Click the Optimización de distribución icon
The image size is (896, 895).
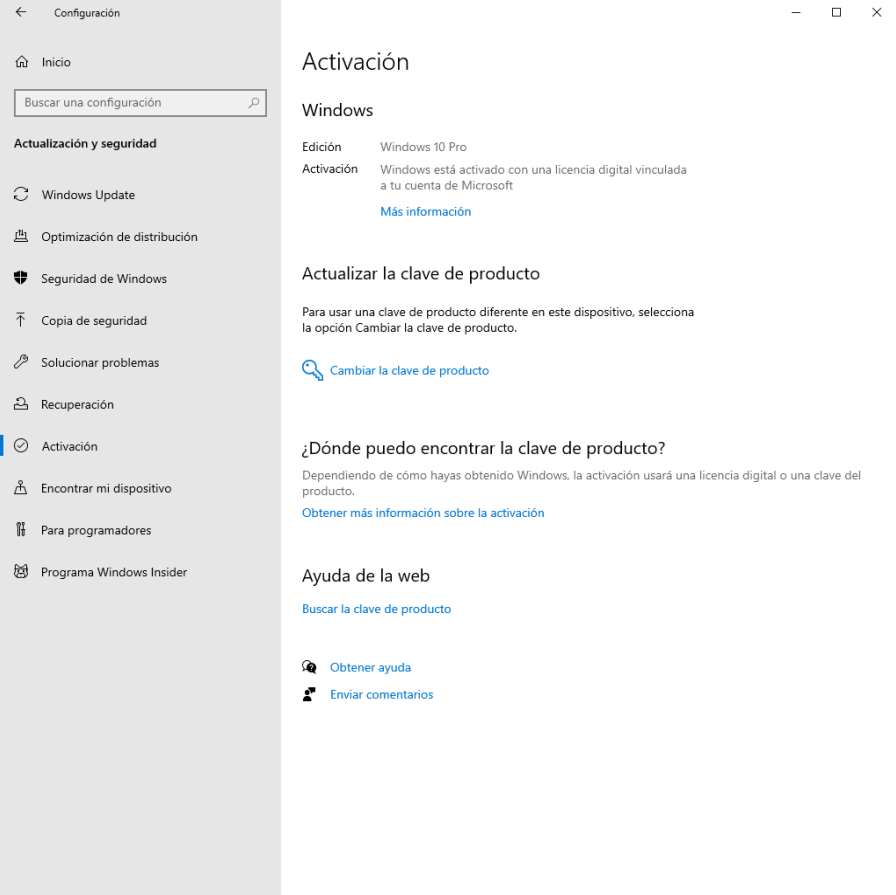click(21, 236)
